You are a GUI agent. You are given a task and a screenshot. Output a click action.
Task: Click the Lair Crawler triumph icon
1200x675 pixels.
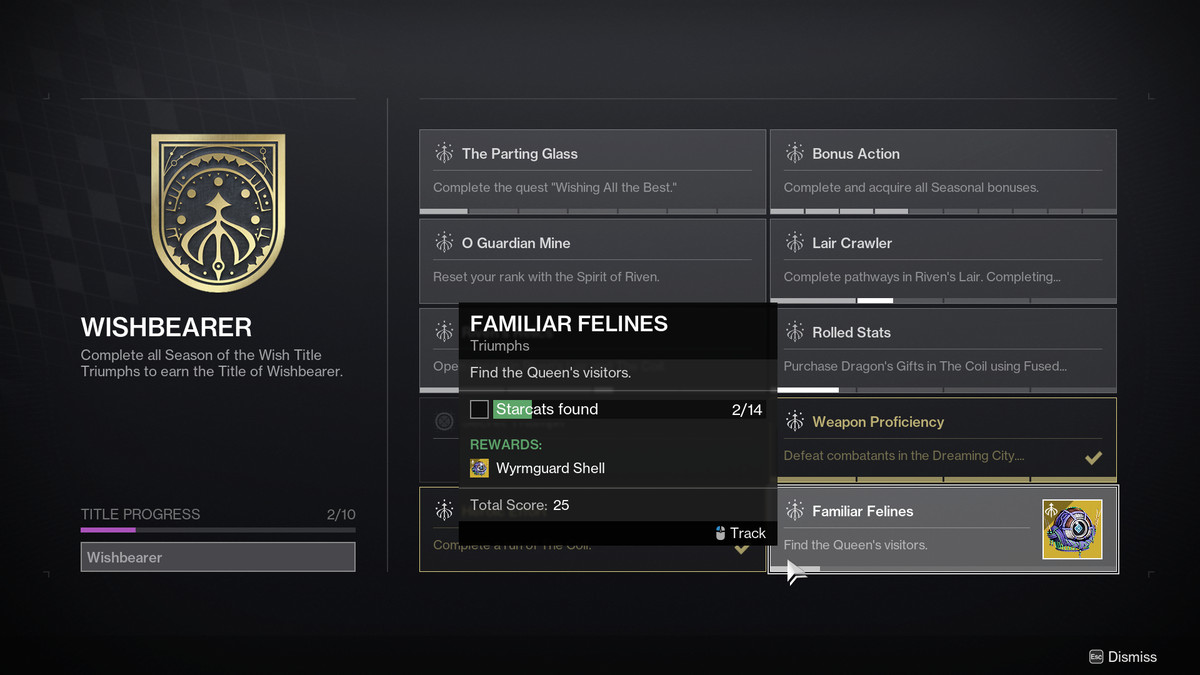[x=795, y=243]
